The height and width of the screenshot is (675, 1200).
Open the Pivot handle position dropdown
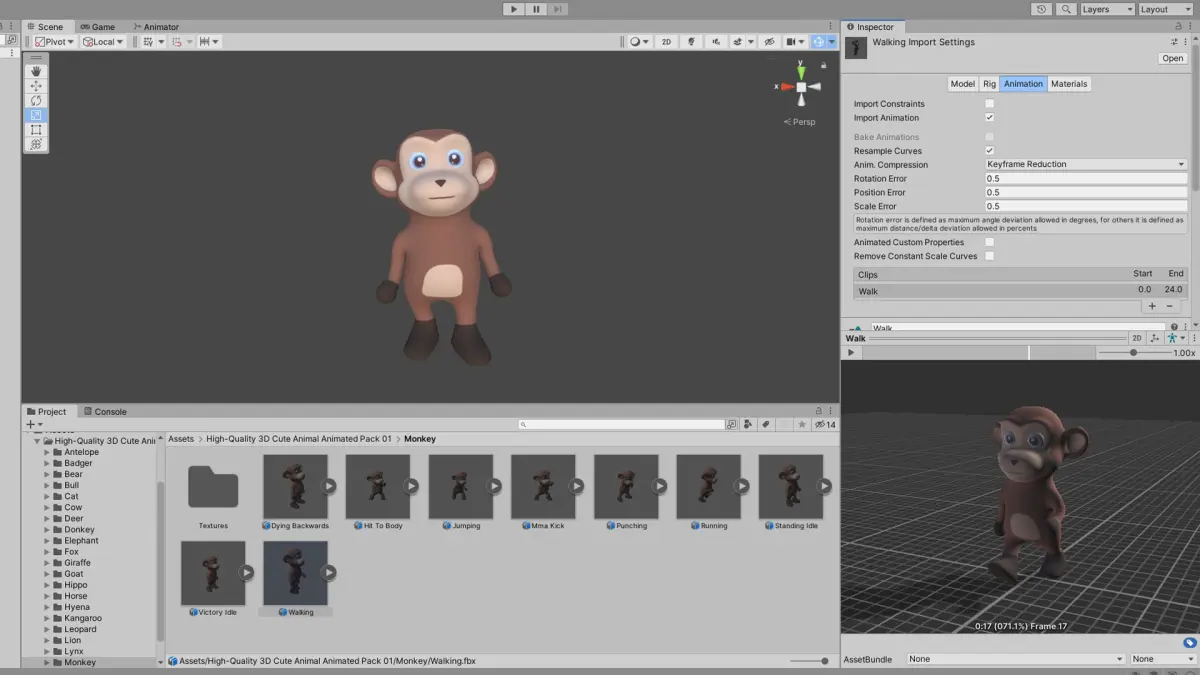[x=54, y=42]
